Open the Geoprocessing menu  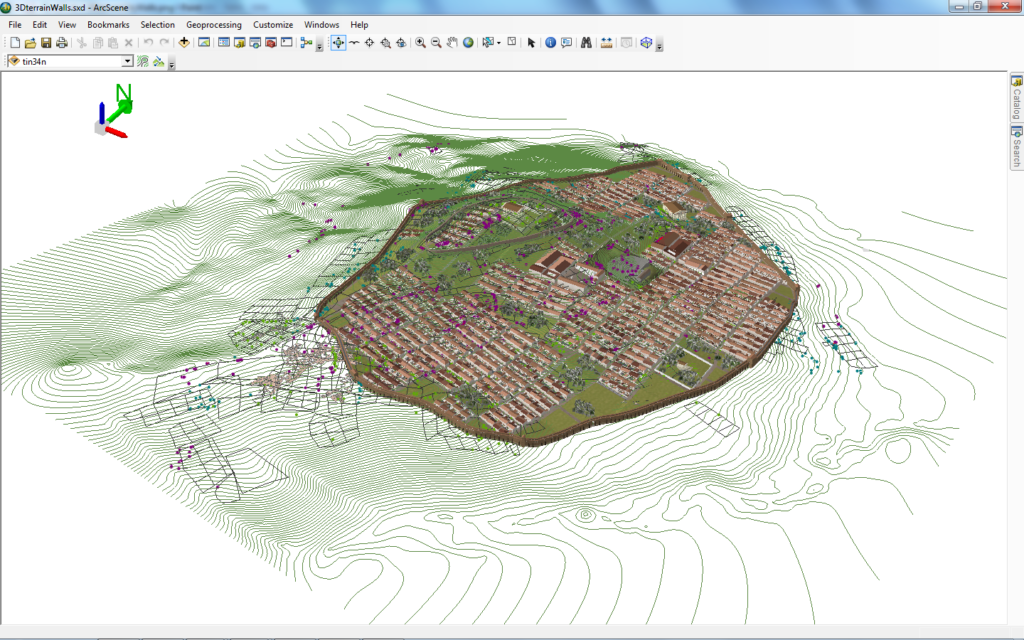tap(214, 25)
